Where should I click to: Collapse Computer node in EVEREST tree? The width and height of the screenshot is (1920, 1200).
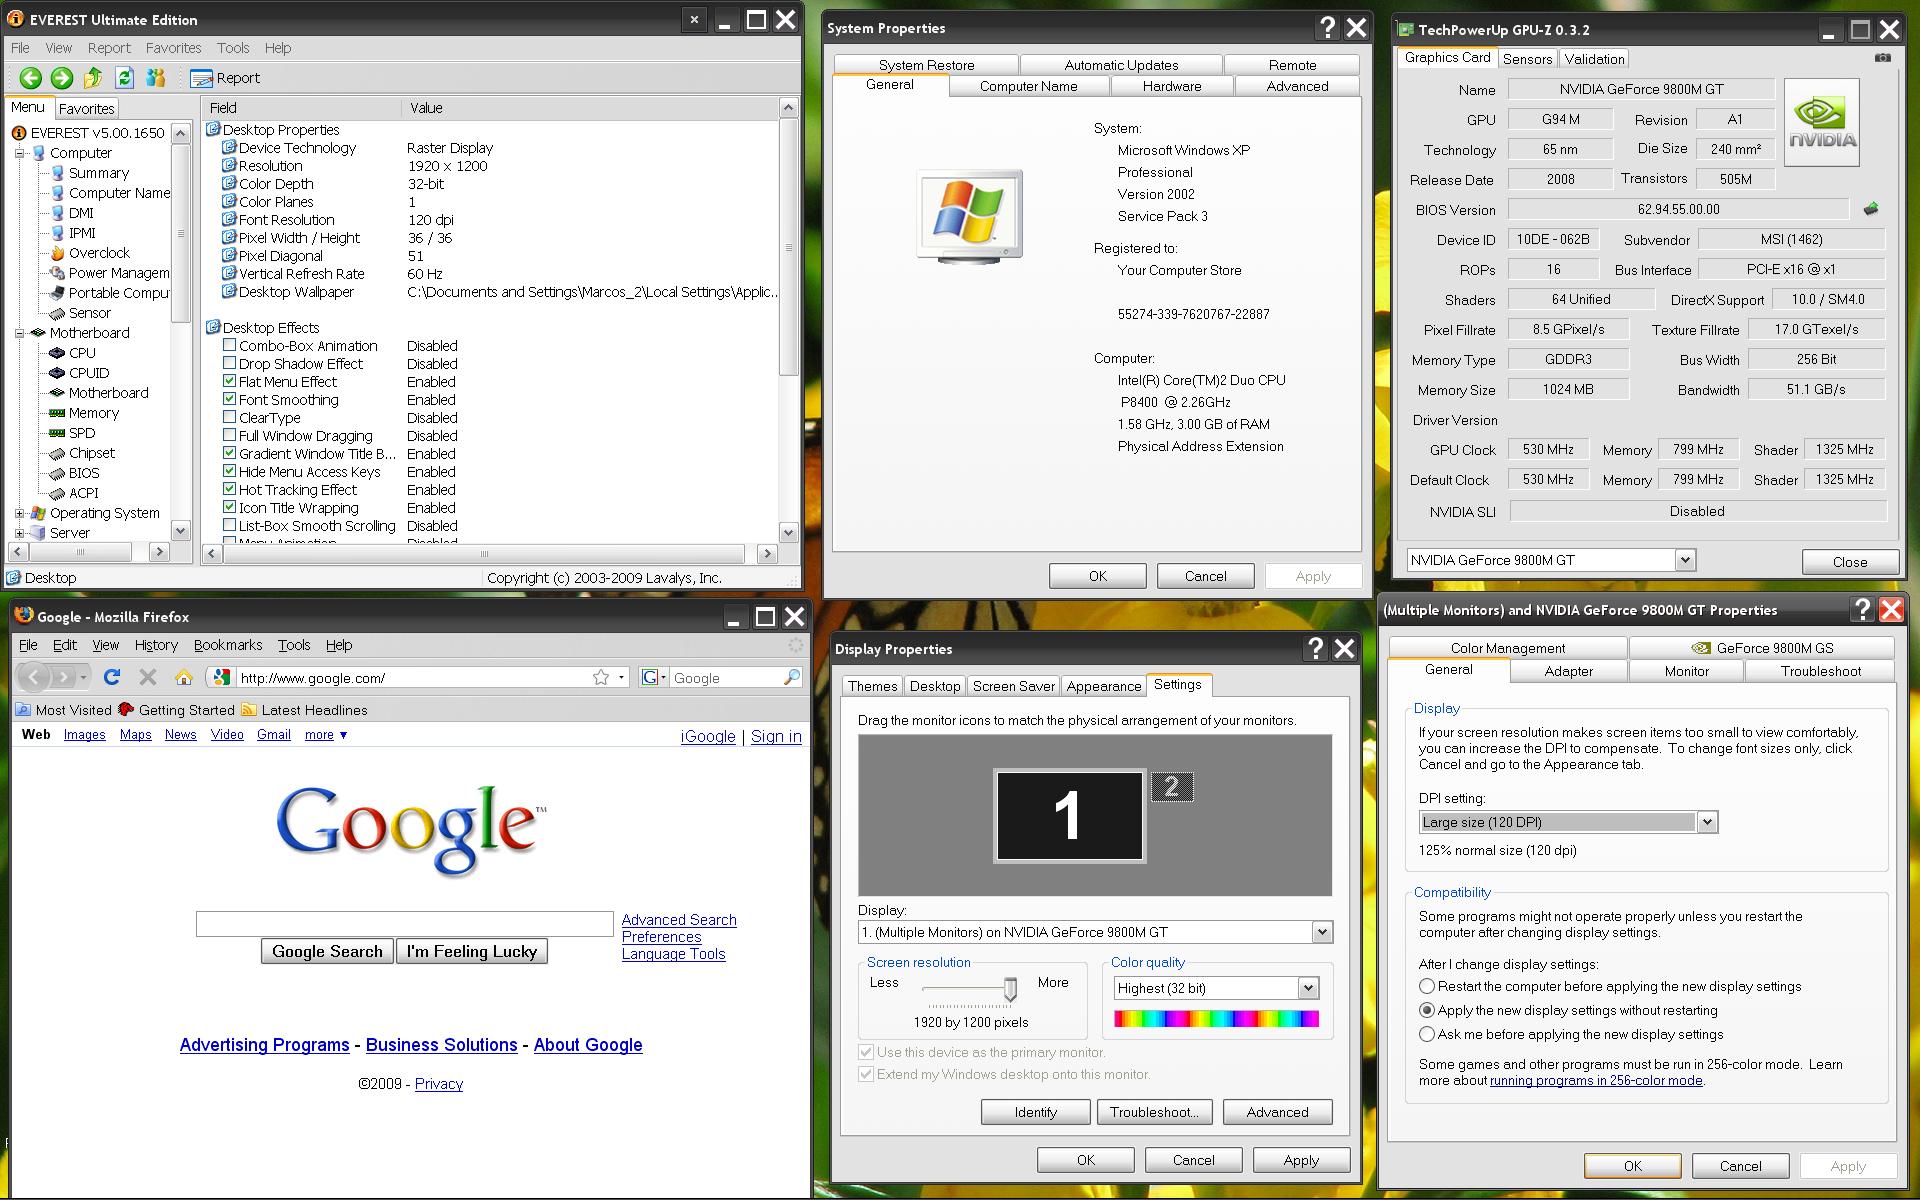[x=19, y=153]
